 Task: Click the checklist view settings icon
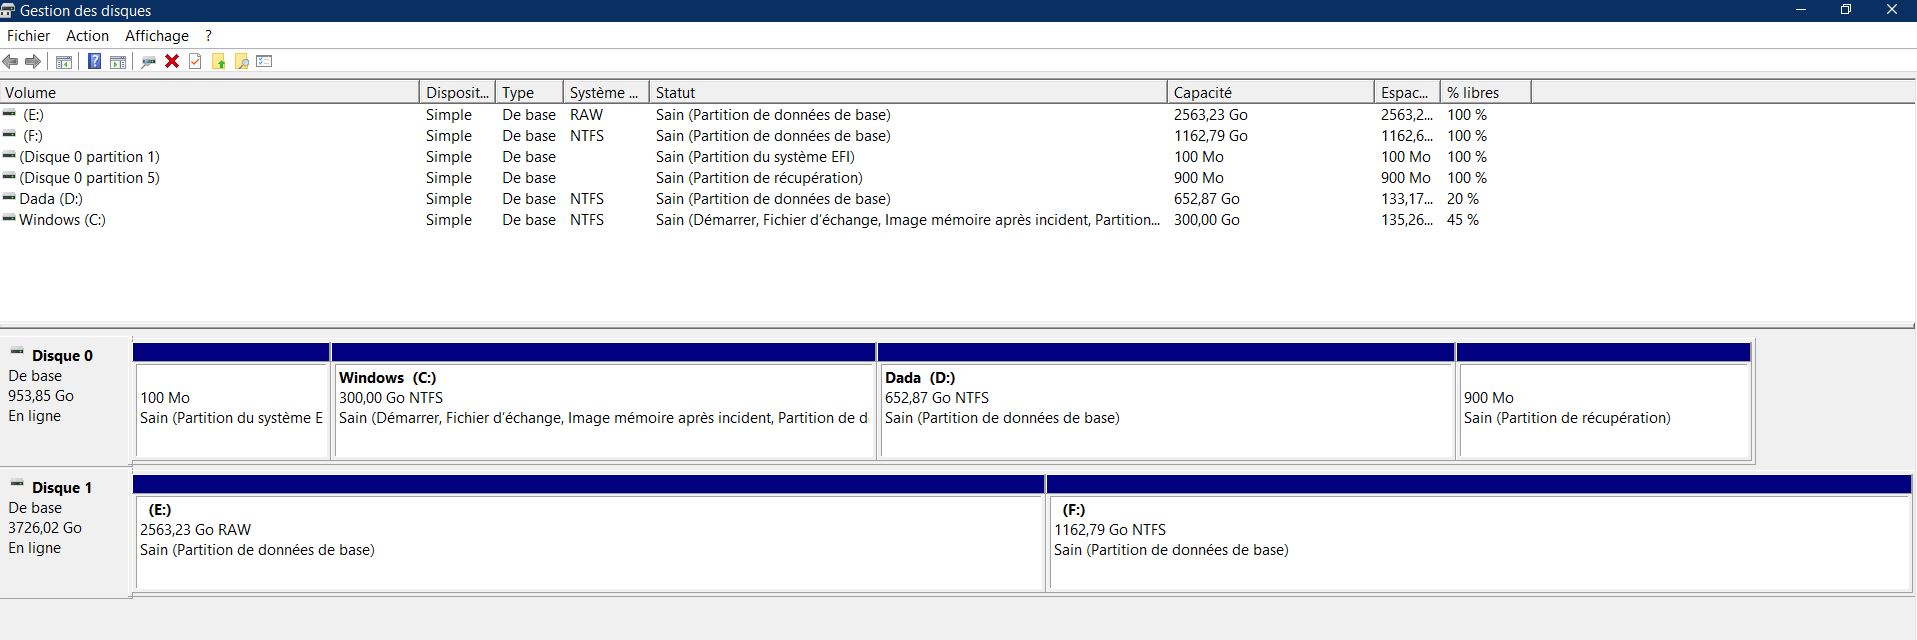tap(264, 62)
